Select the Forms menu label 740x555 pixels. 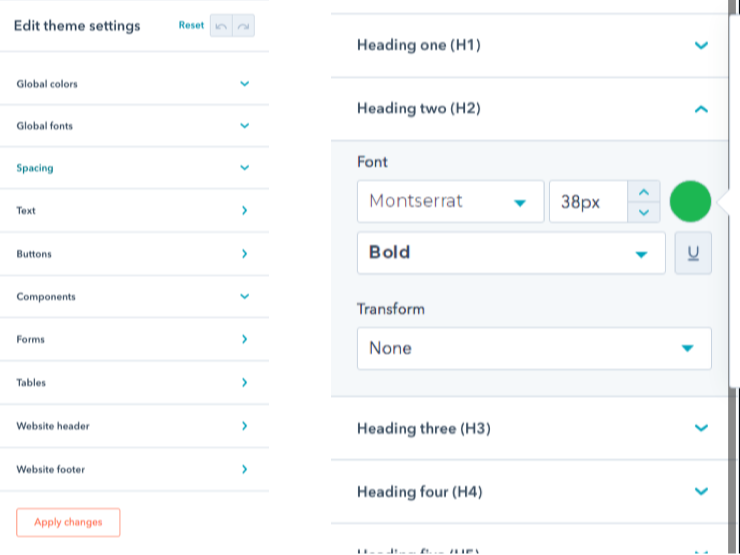coord(31,339)
